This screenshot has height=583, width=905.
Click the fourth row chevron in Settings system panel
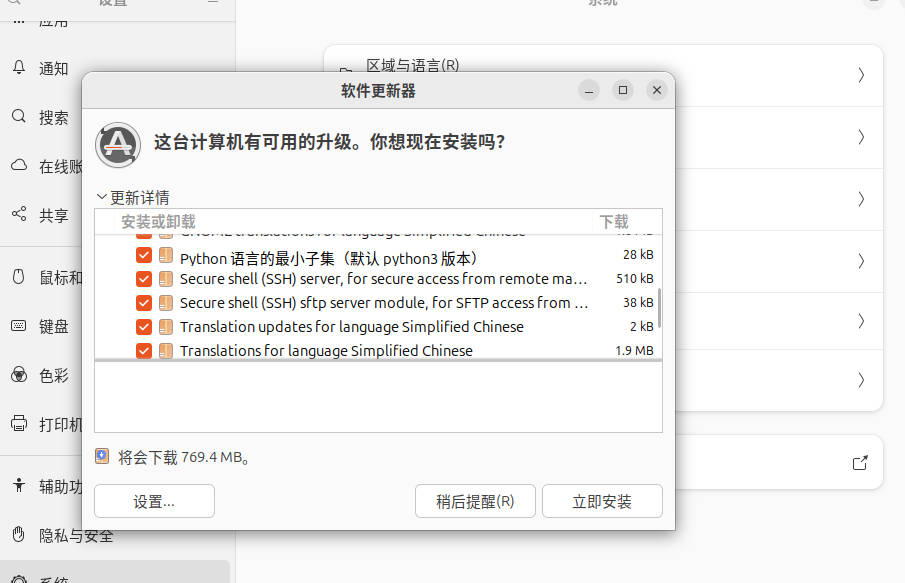861,261
